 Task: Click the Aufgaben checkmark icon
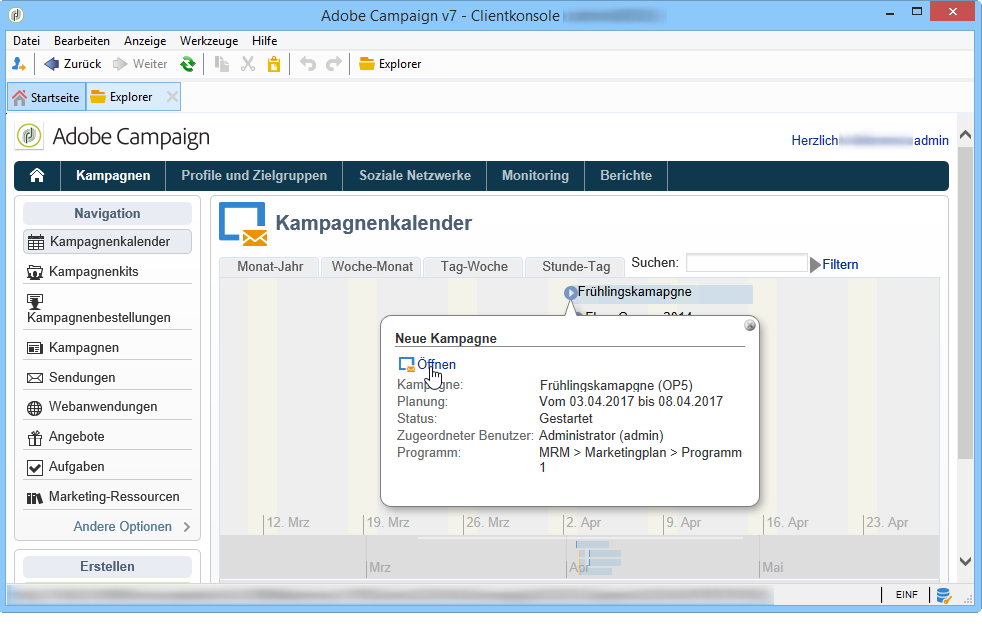[34, 467]
